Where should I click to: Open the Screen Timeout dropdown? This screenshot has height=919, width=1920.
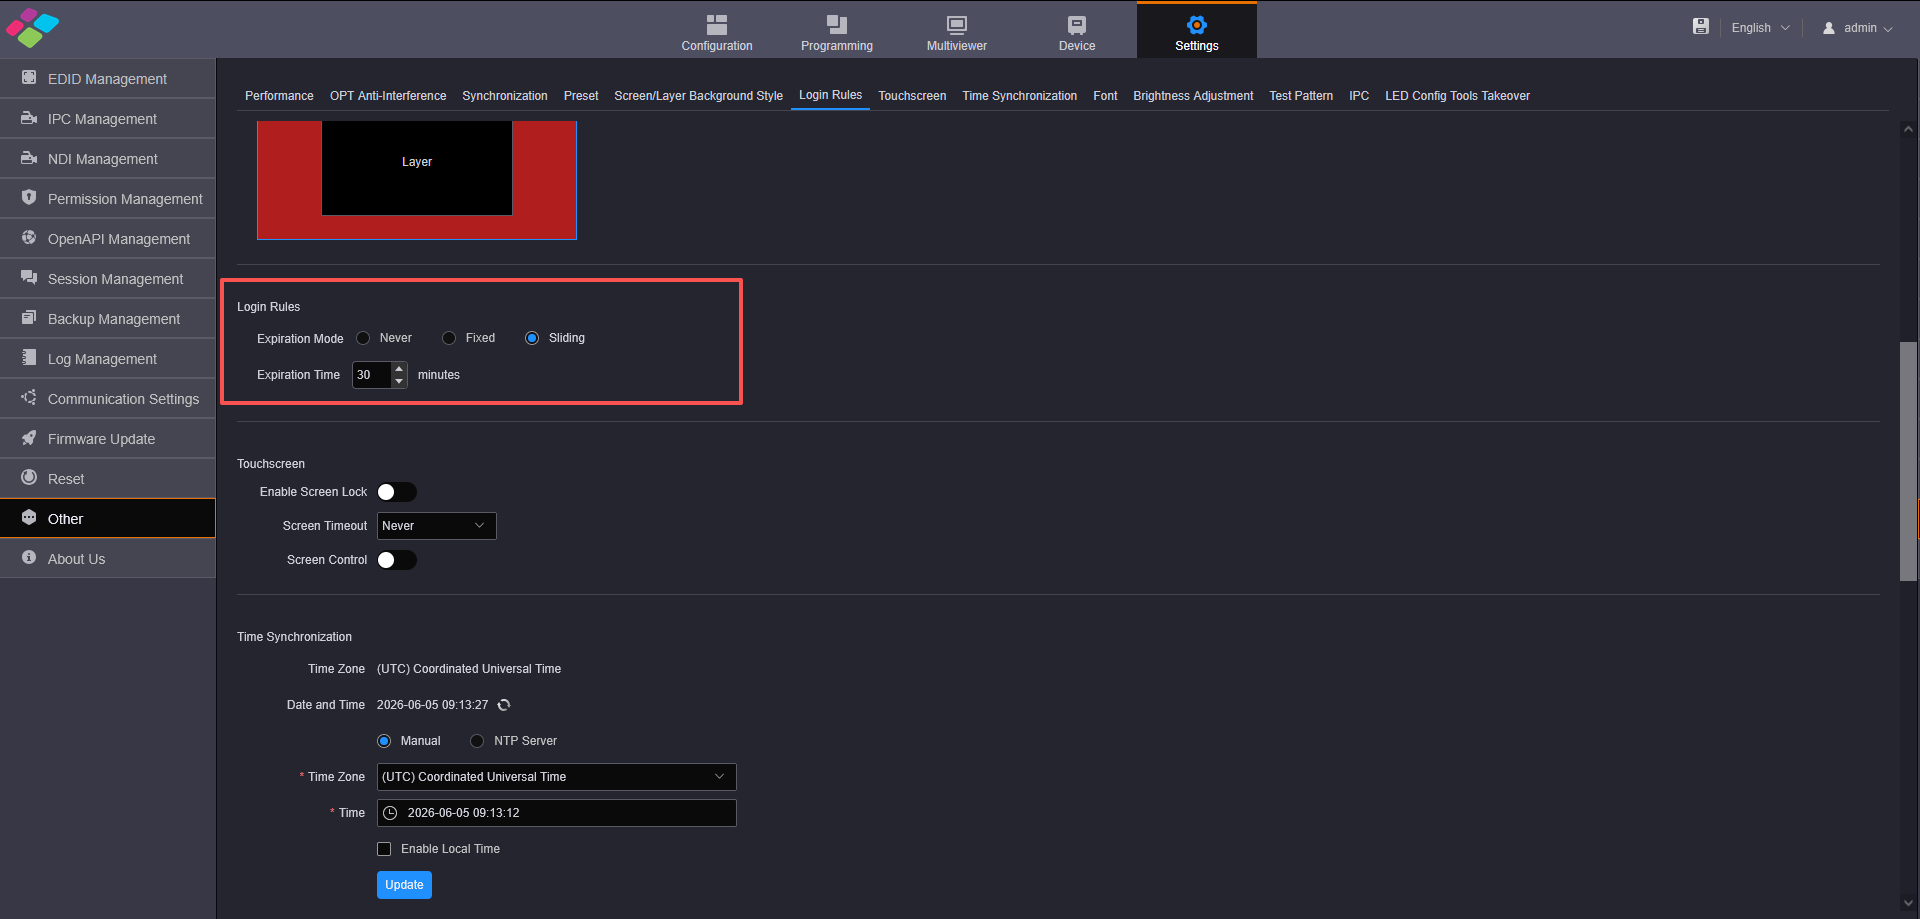pos(436,526)
